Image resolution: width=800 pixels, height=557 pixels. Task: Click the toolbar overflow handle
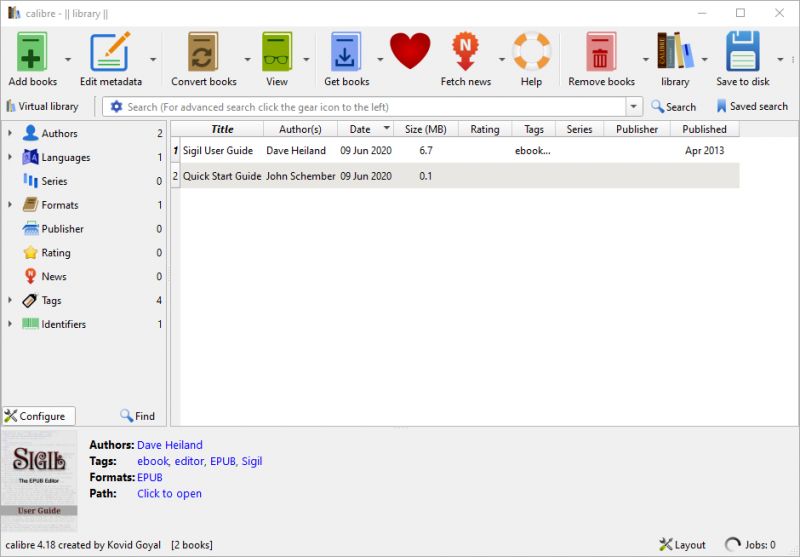click(x=793, y=60)
